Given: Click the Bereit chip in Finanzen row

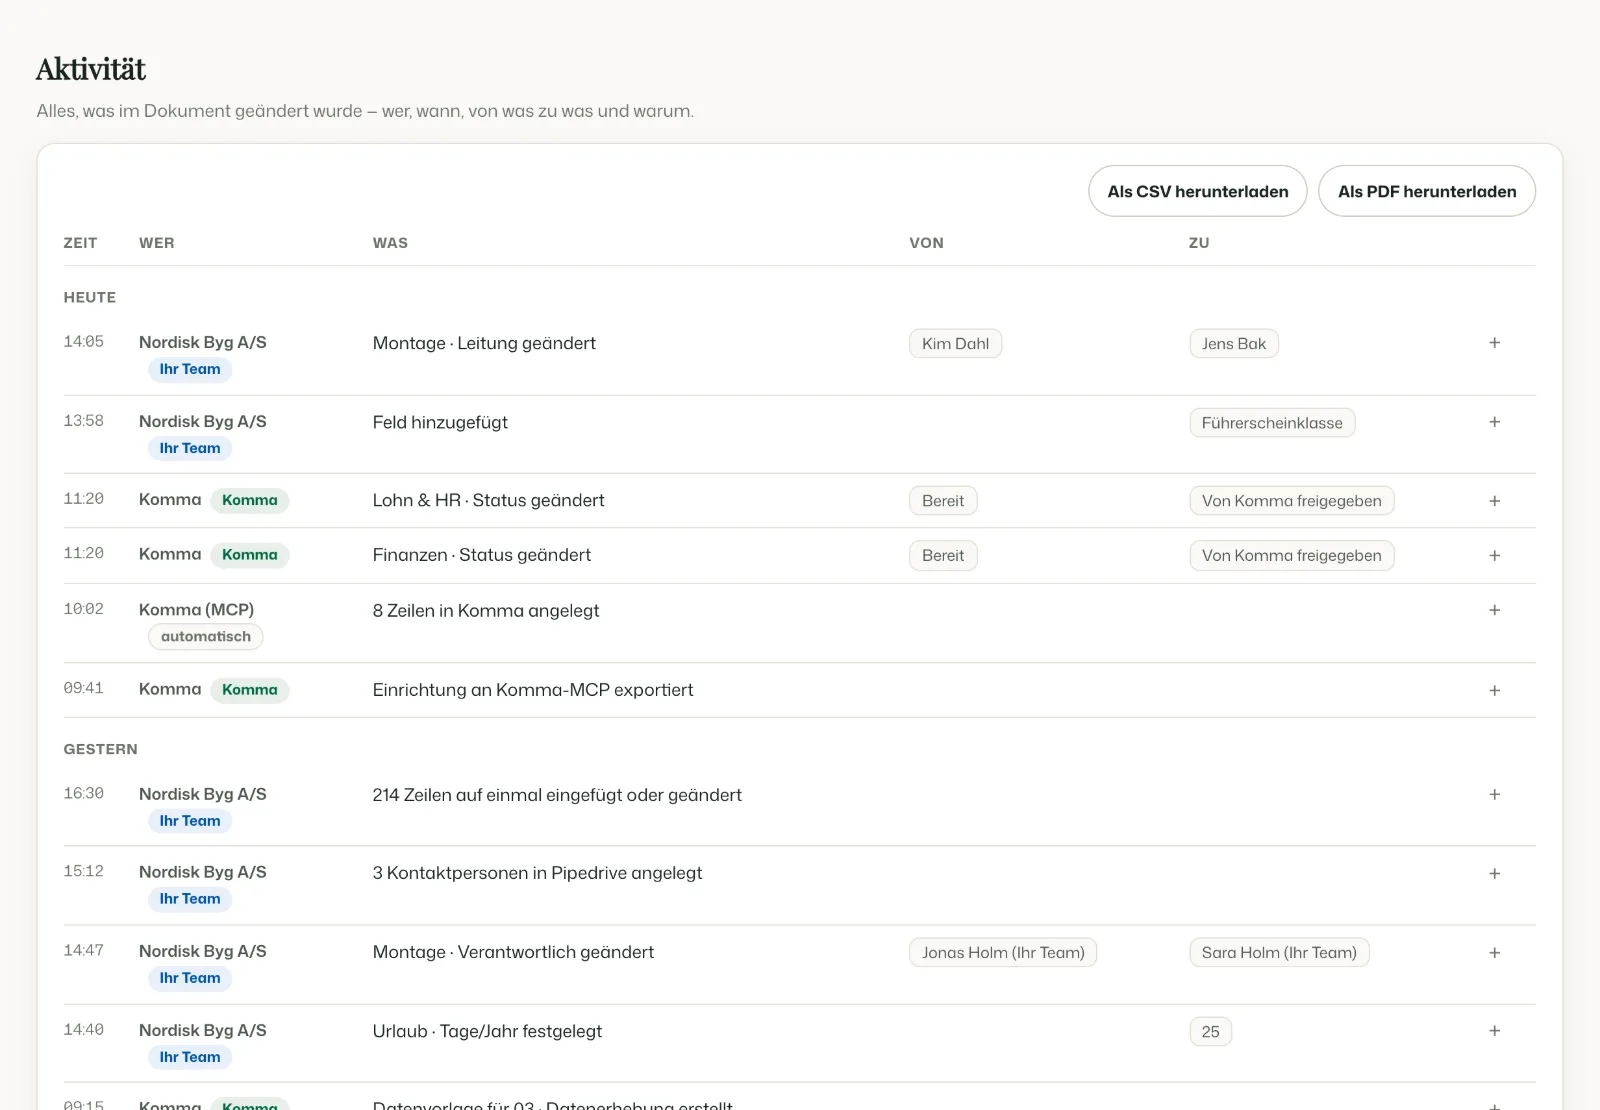Looking at the screenshot, I should [x=943, y=556].
